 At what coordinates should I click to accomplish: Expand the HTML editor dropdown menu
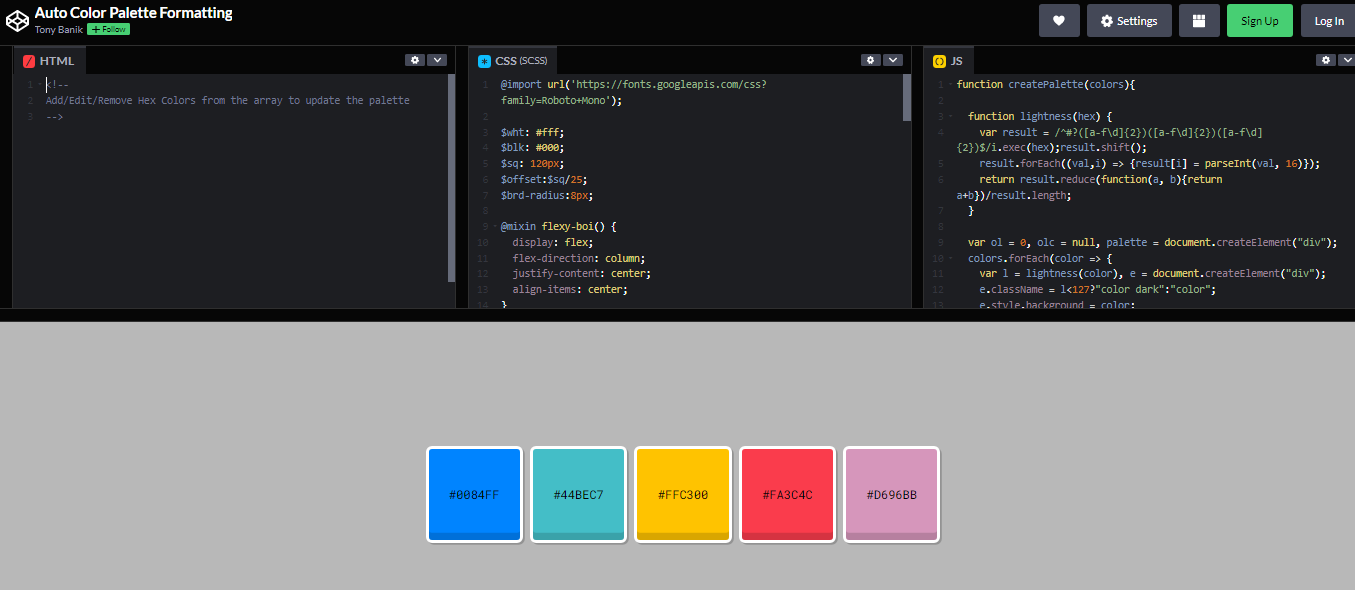(x=437, y=60)
